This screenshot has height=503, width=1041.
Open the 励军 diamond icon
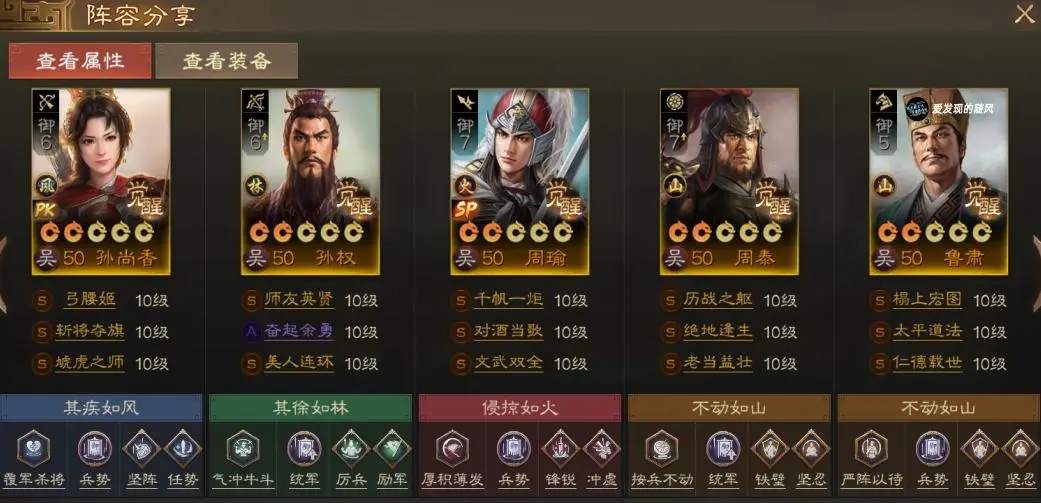point(392,449)
